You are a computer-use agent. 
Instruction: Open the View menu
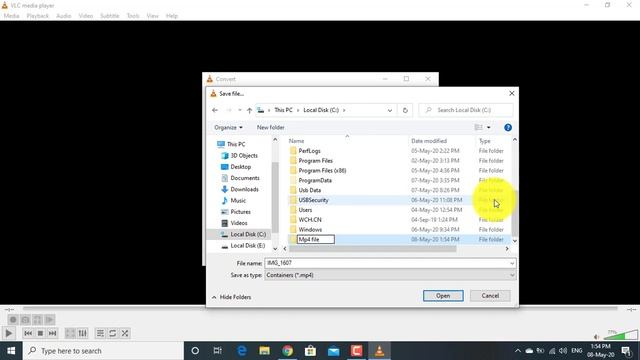[x=152, y=16]
